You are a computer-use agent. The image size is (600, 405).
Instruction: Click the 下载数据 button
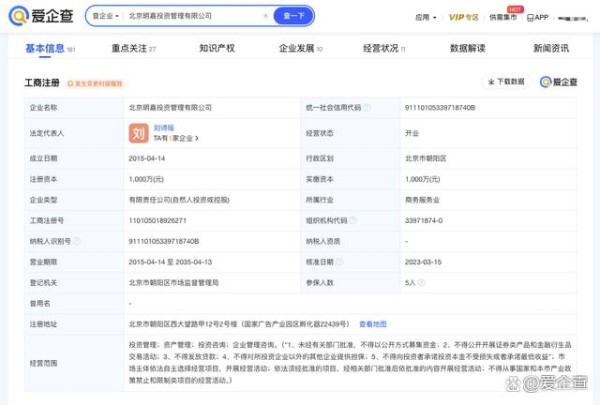(x=506, y=82)
